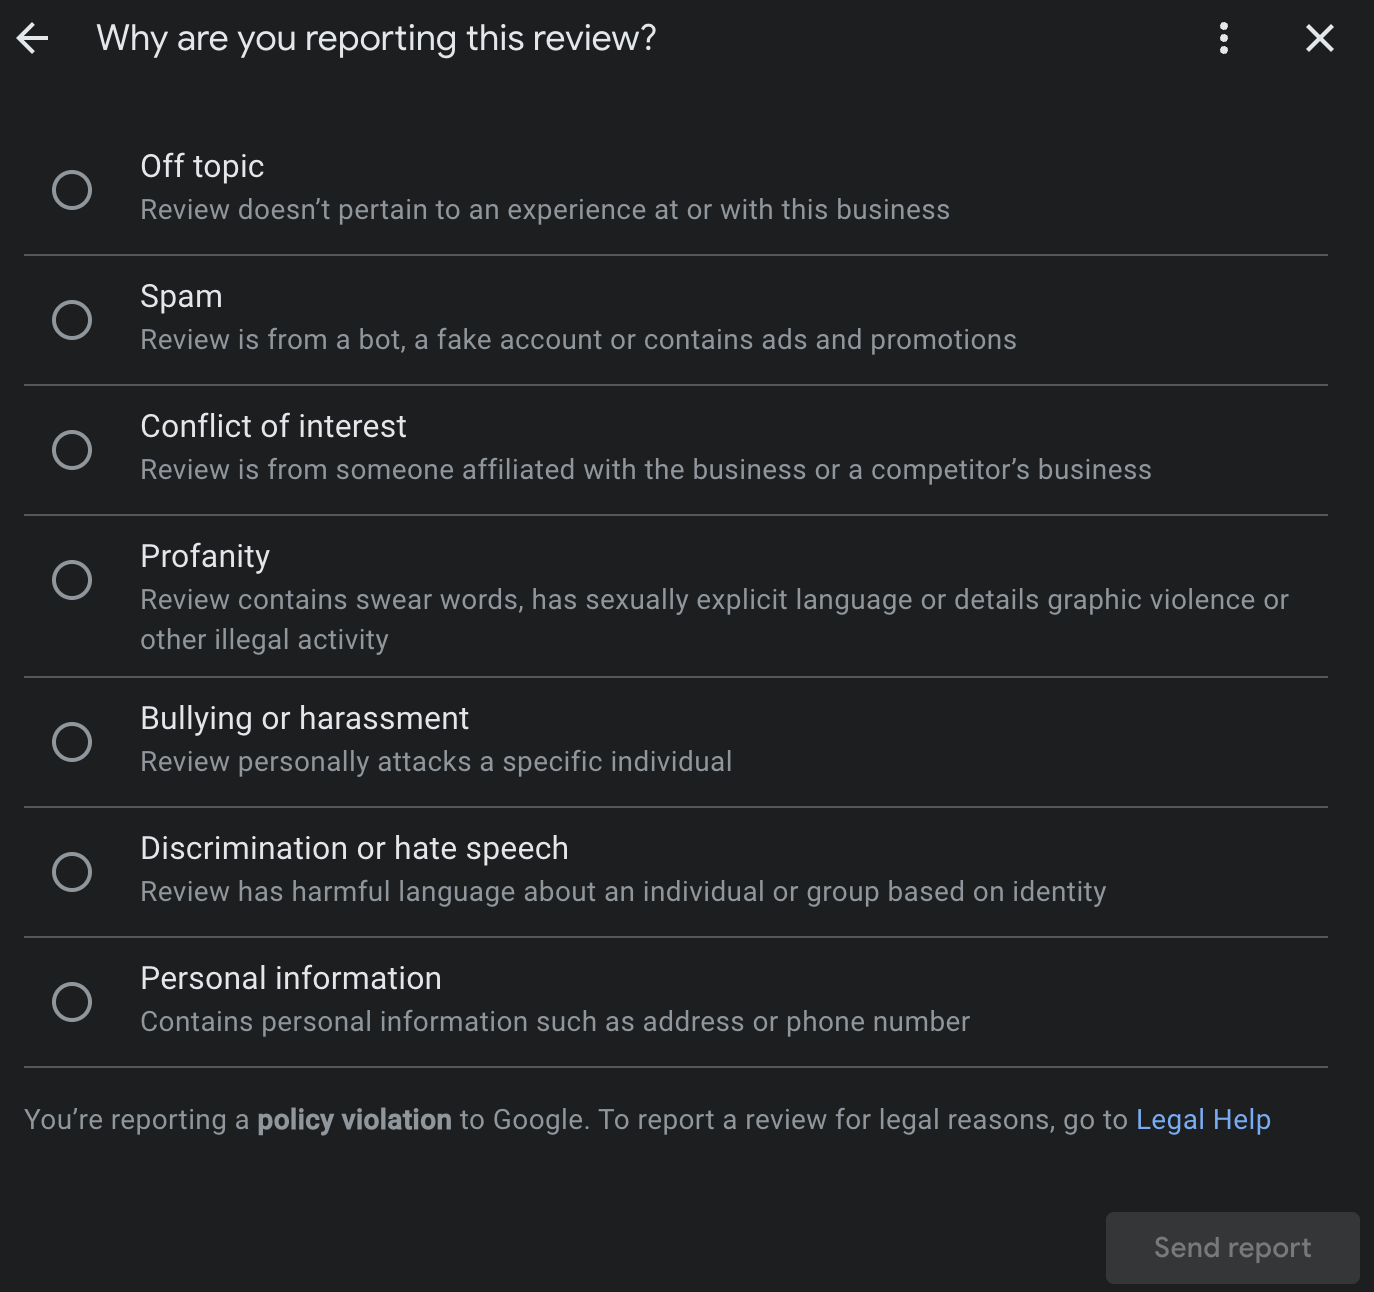Image resolution: width=1374 pixels, height=1292 pixels.
Task: Click the Personal information description
Action: tap(555, 1021)
